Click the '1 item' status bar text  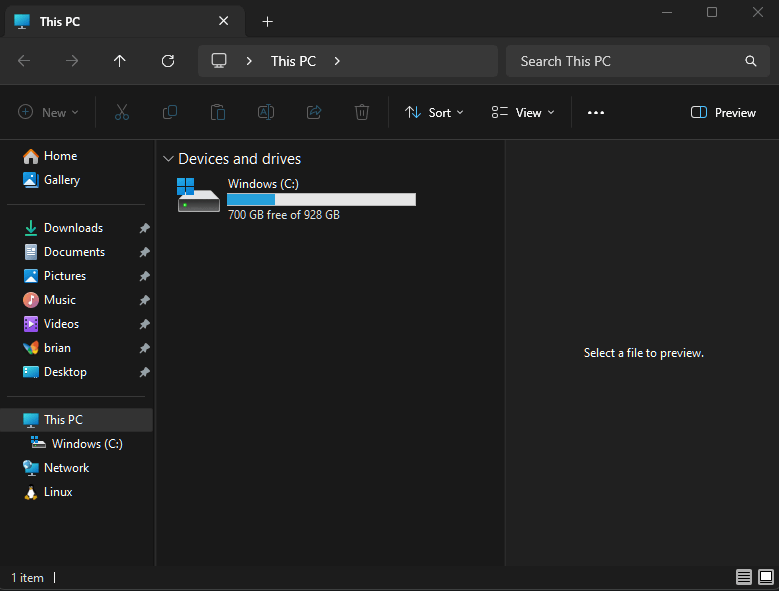pos(27,578)
